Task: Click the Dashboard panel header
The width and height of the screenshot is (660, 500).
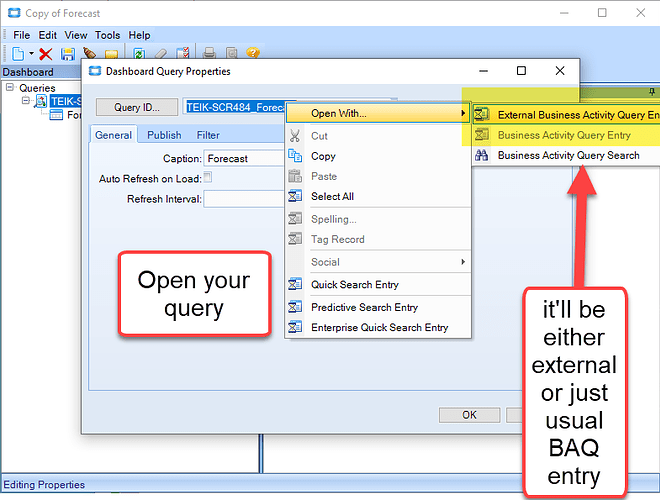Action: click(x=41, y=72)
